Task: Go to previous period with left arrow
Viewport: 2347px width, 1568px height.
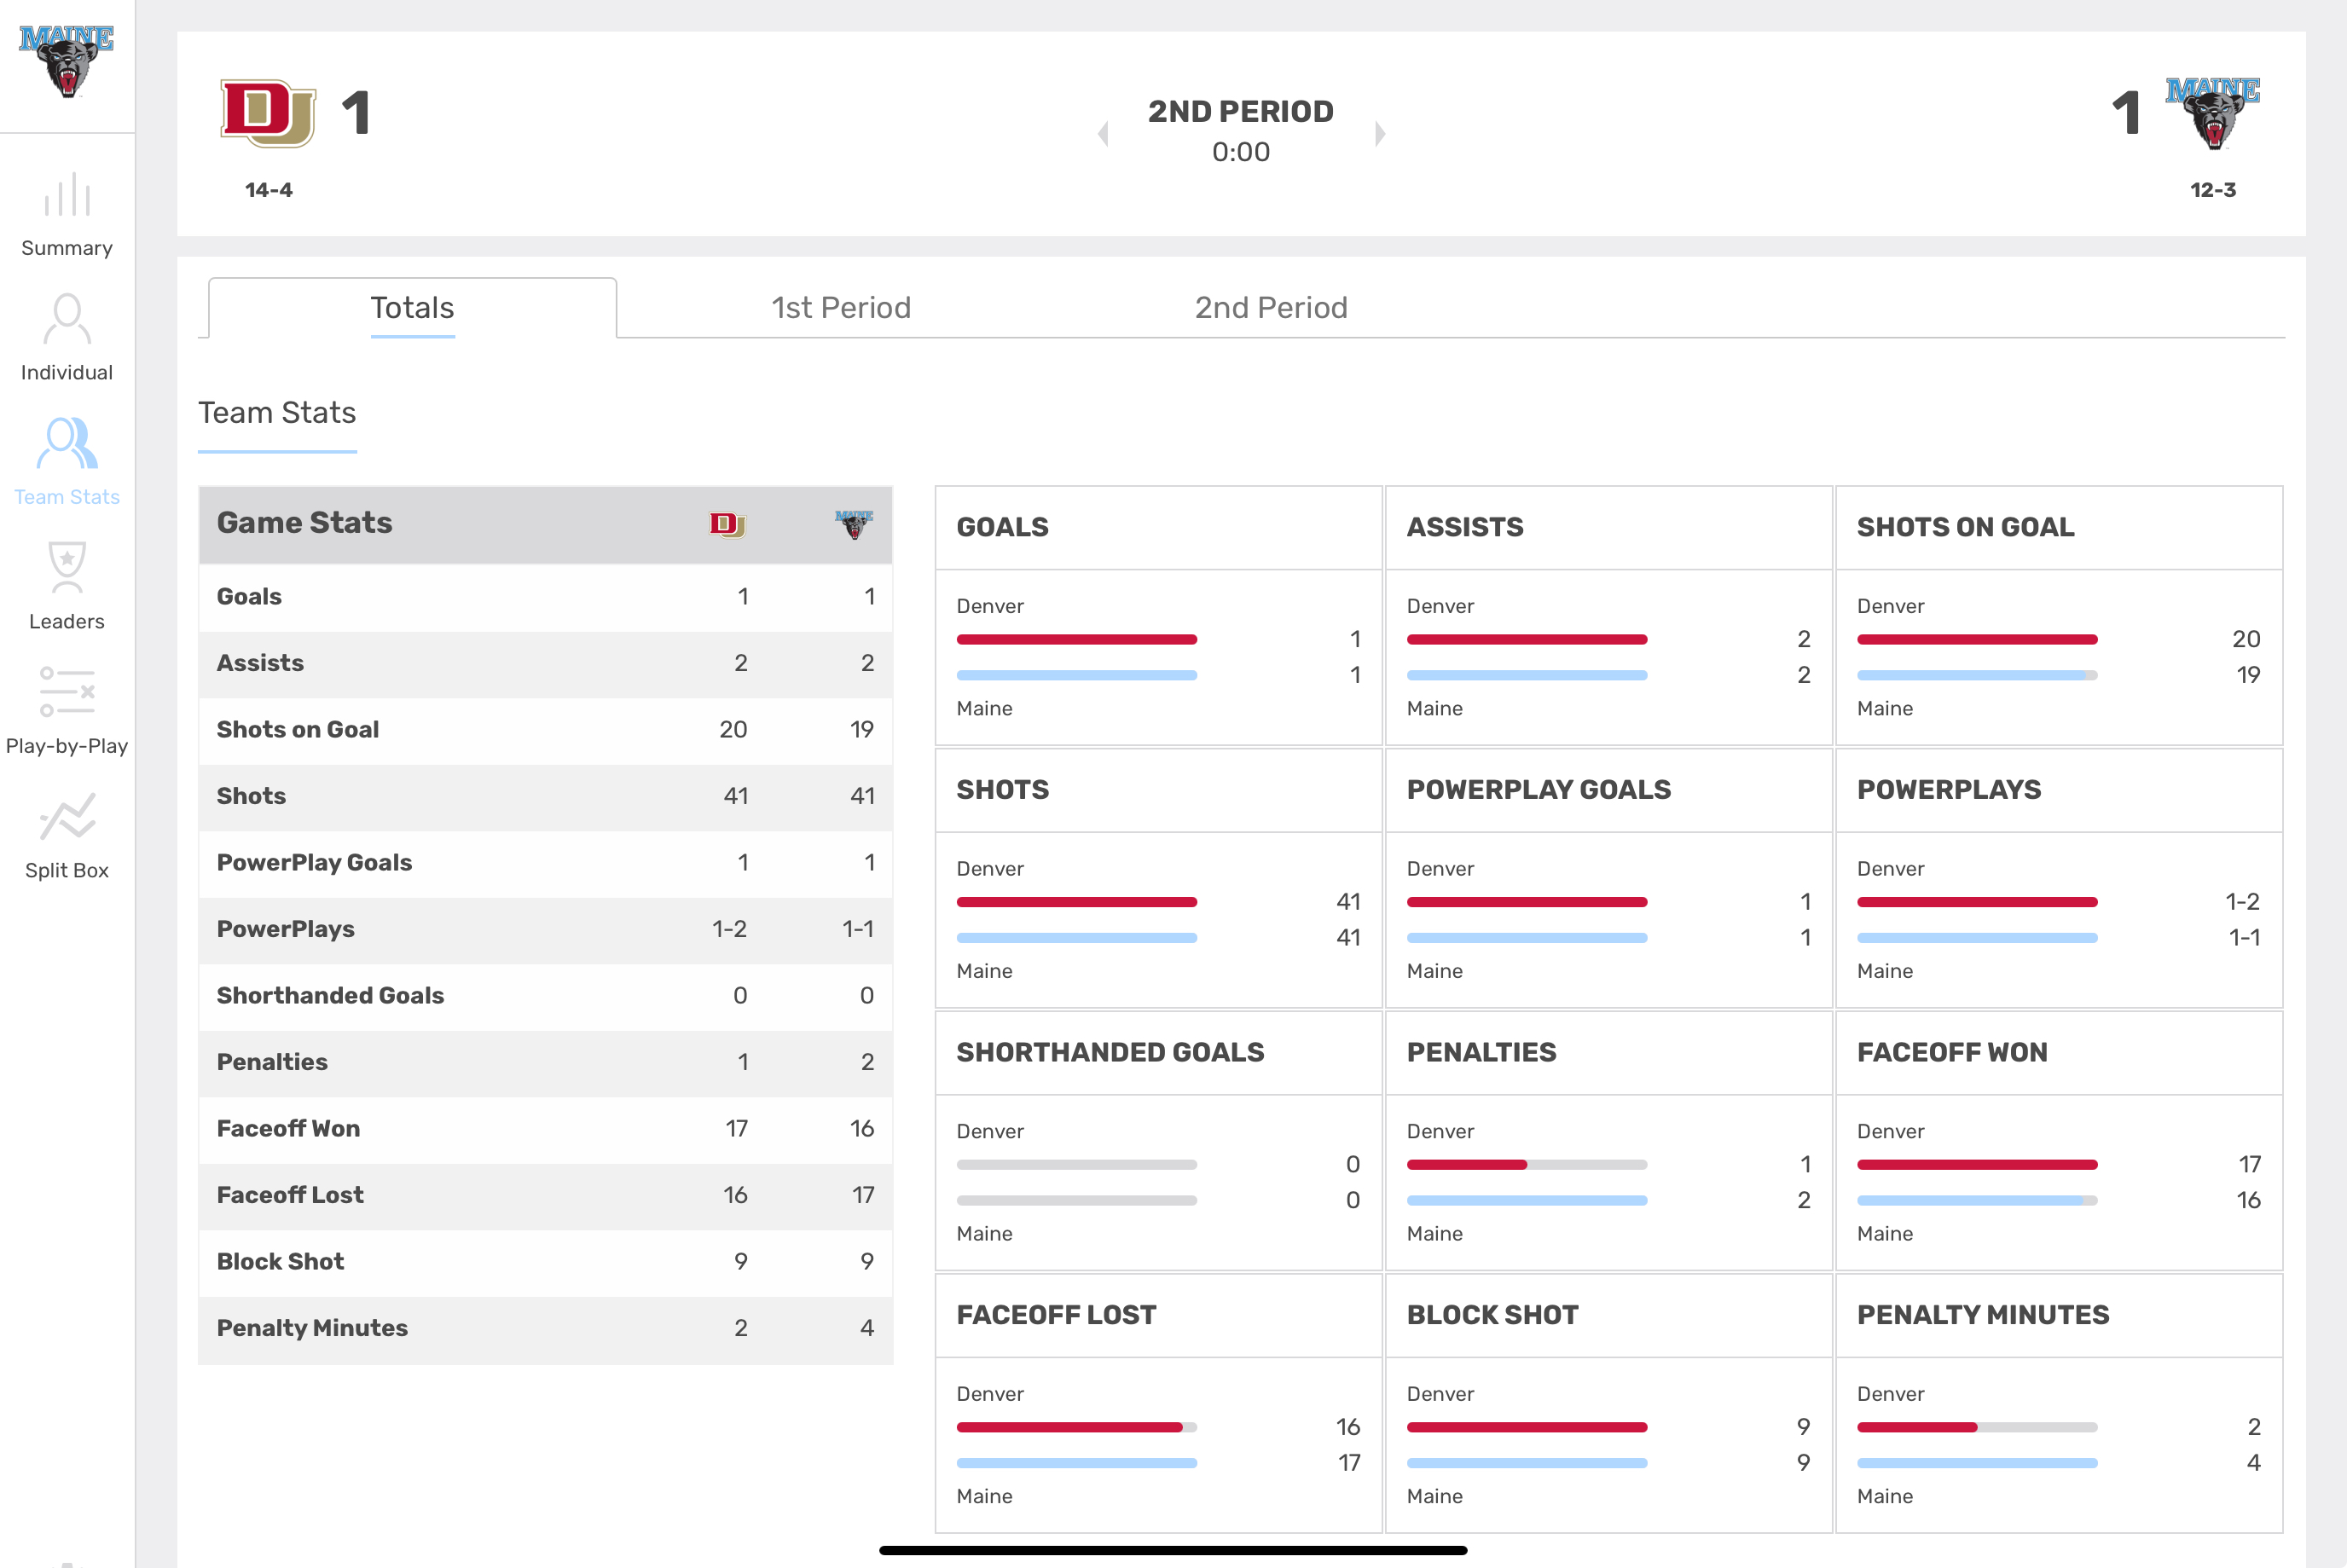Action: pyautogui.click(x=1103, y=133)
